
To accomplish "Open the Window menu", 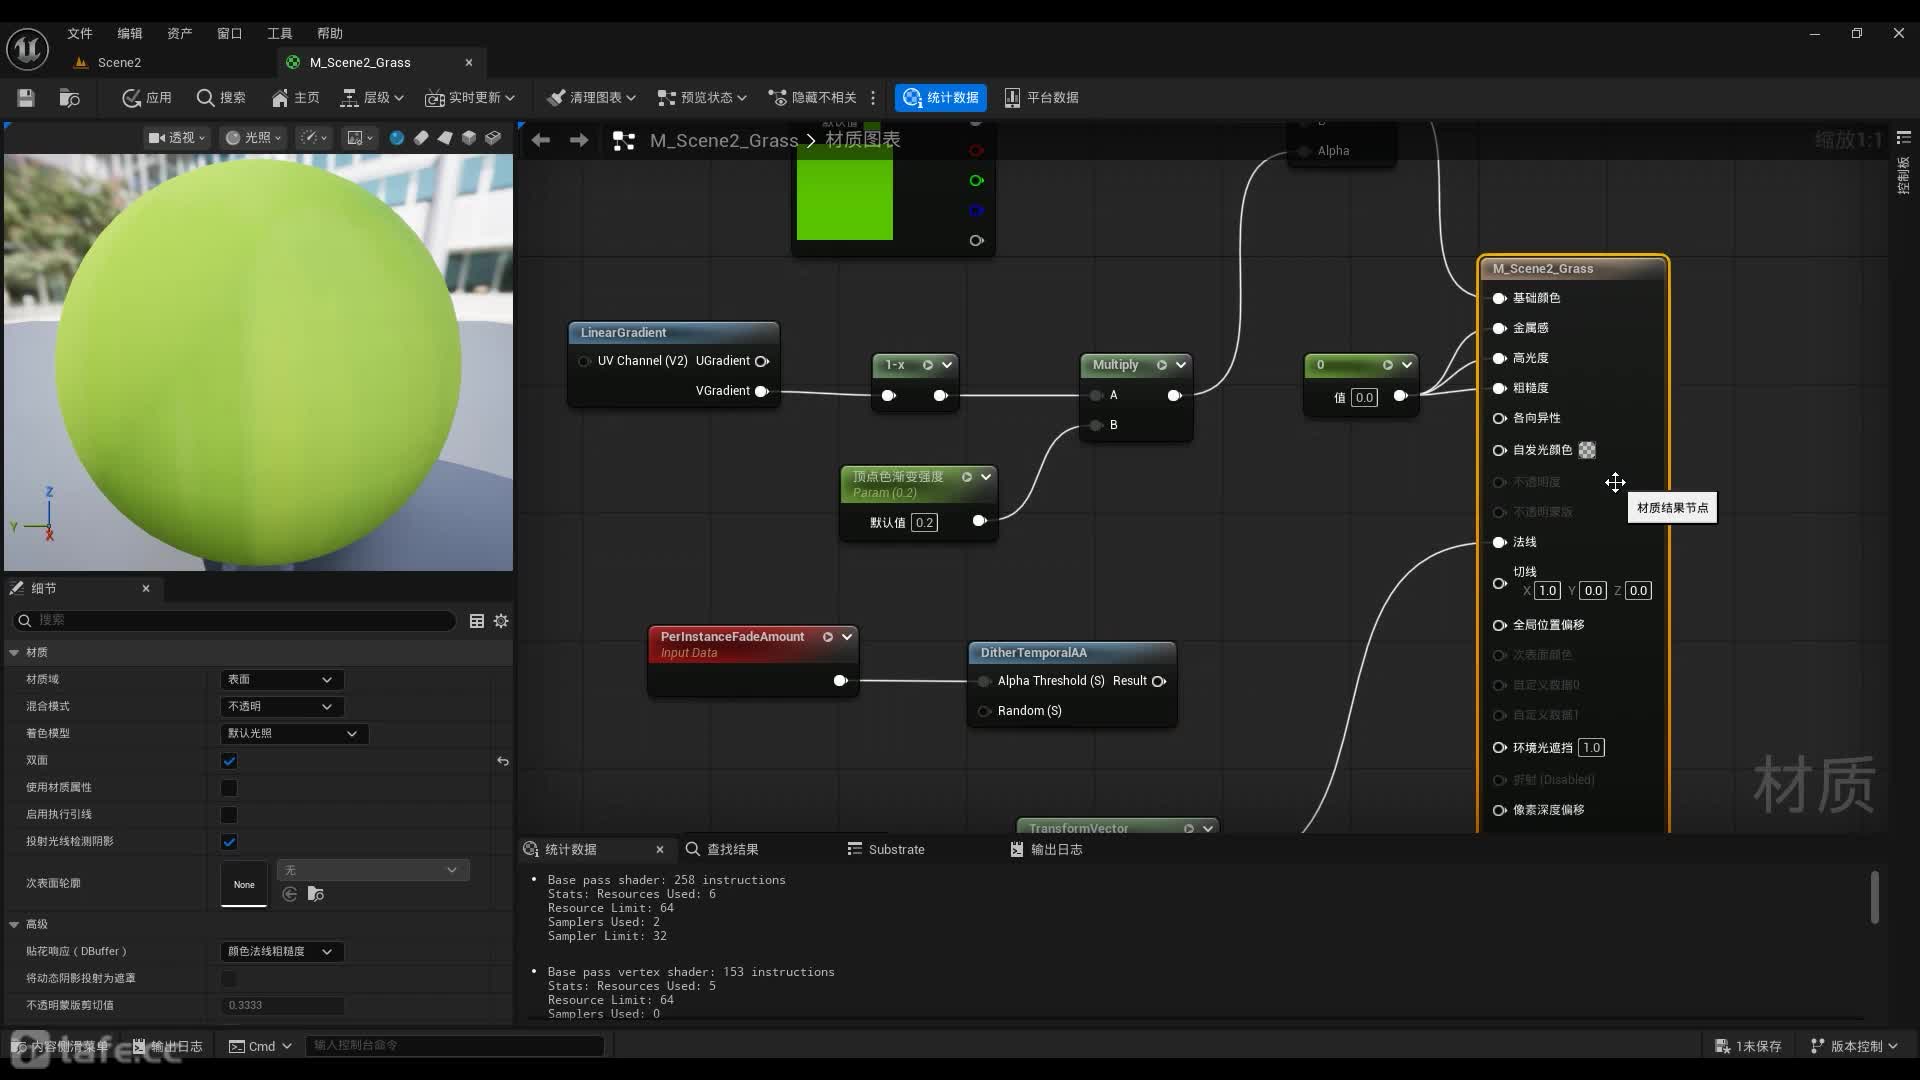I will 229,33.
